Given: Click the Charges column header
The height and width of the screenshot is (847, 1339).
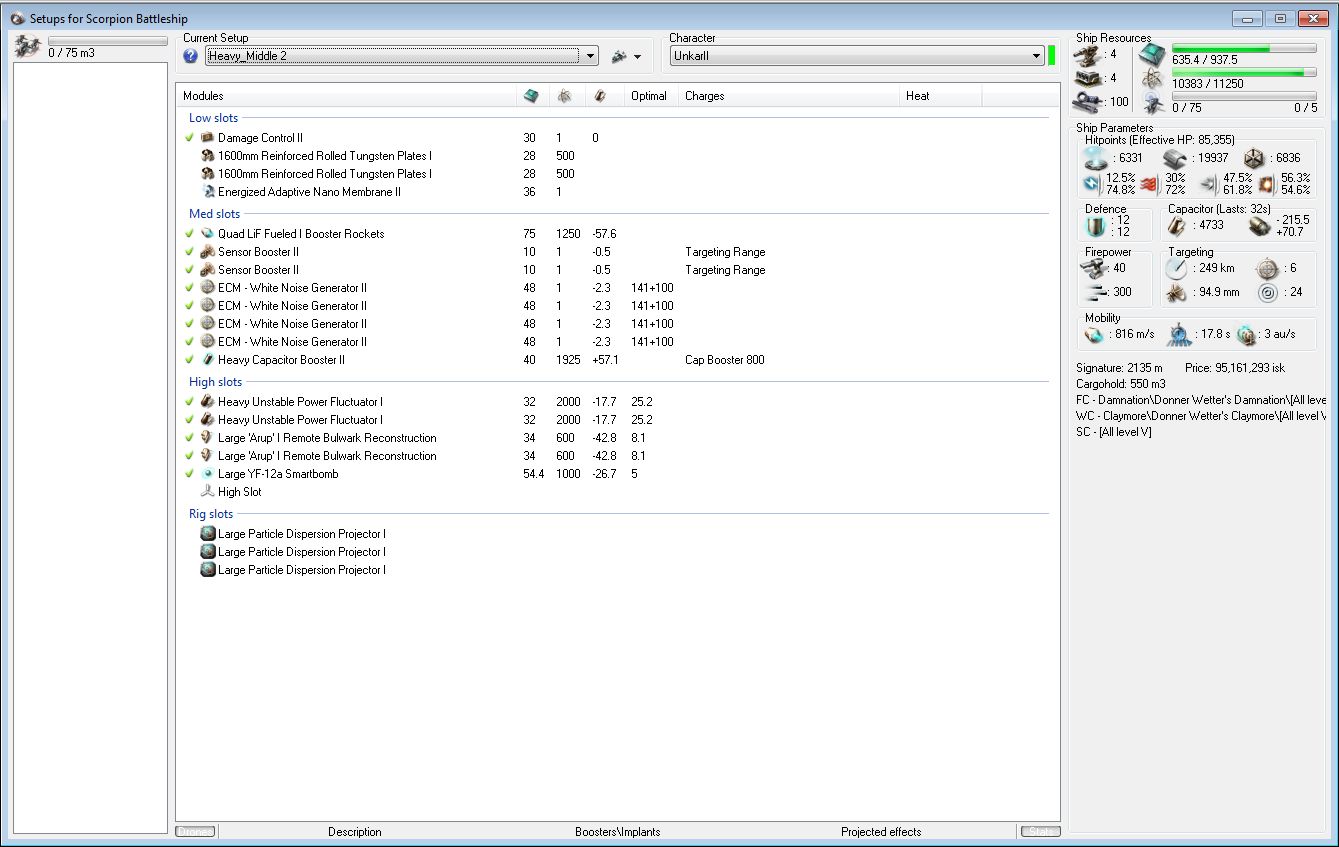Looking at the screenshot, I should coord(789,96).
